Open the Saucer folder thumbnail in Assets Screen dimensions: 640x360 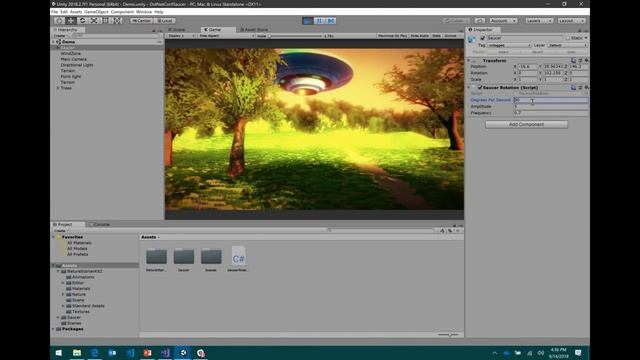(184, 256)
